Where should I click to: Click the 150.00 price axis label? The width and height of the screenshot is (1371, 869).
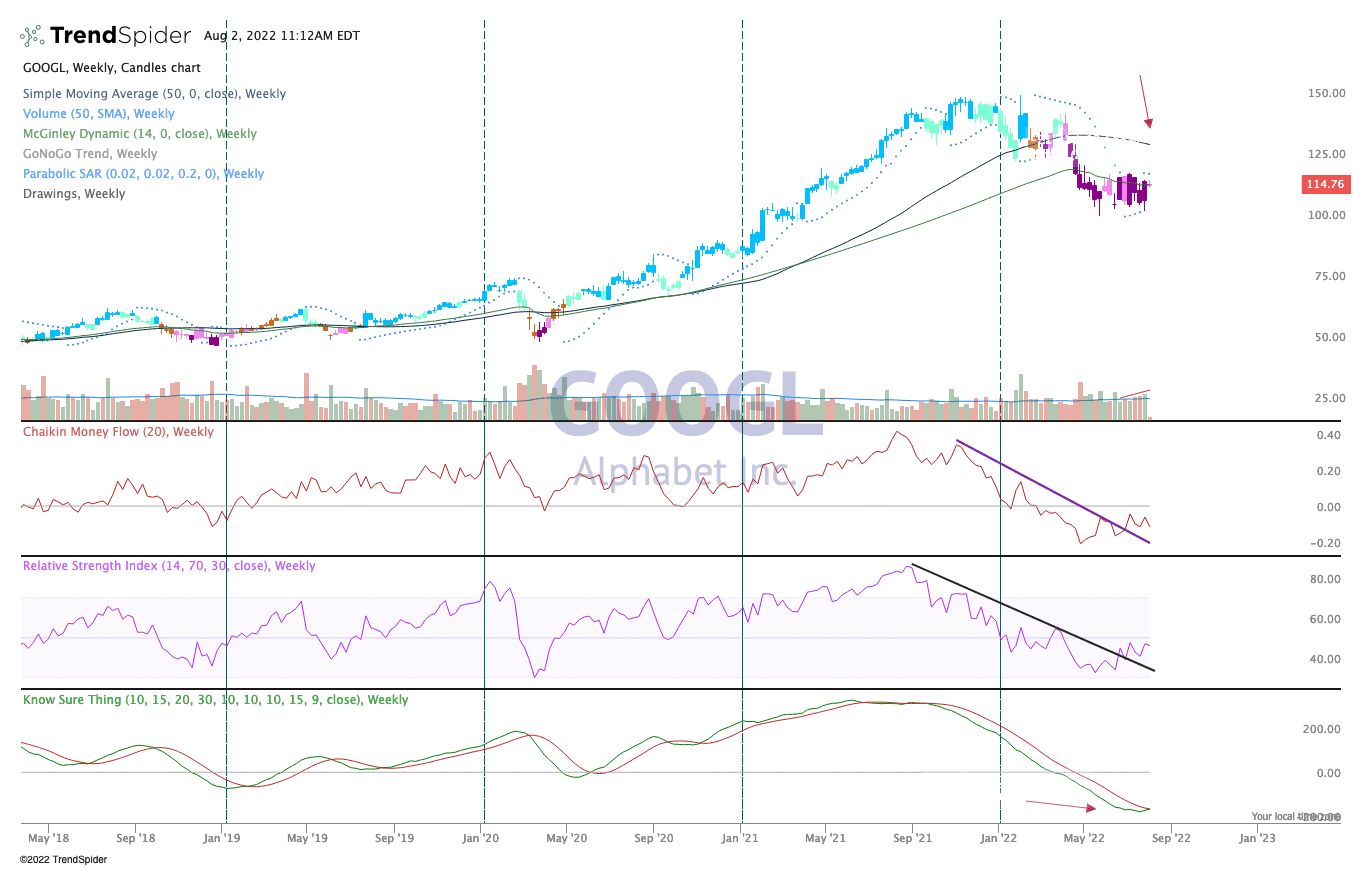tap(1326, 94)
